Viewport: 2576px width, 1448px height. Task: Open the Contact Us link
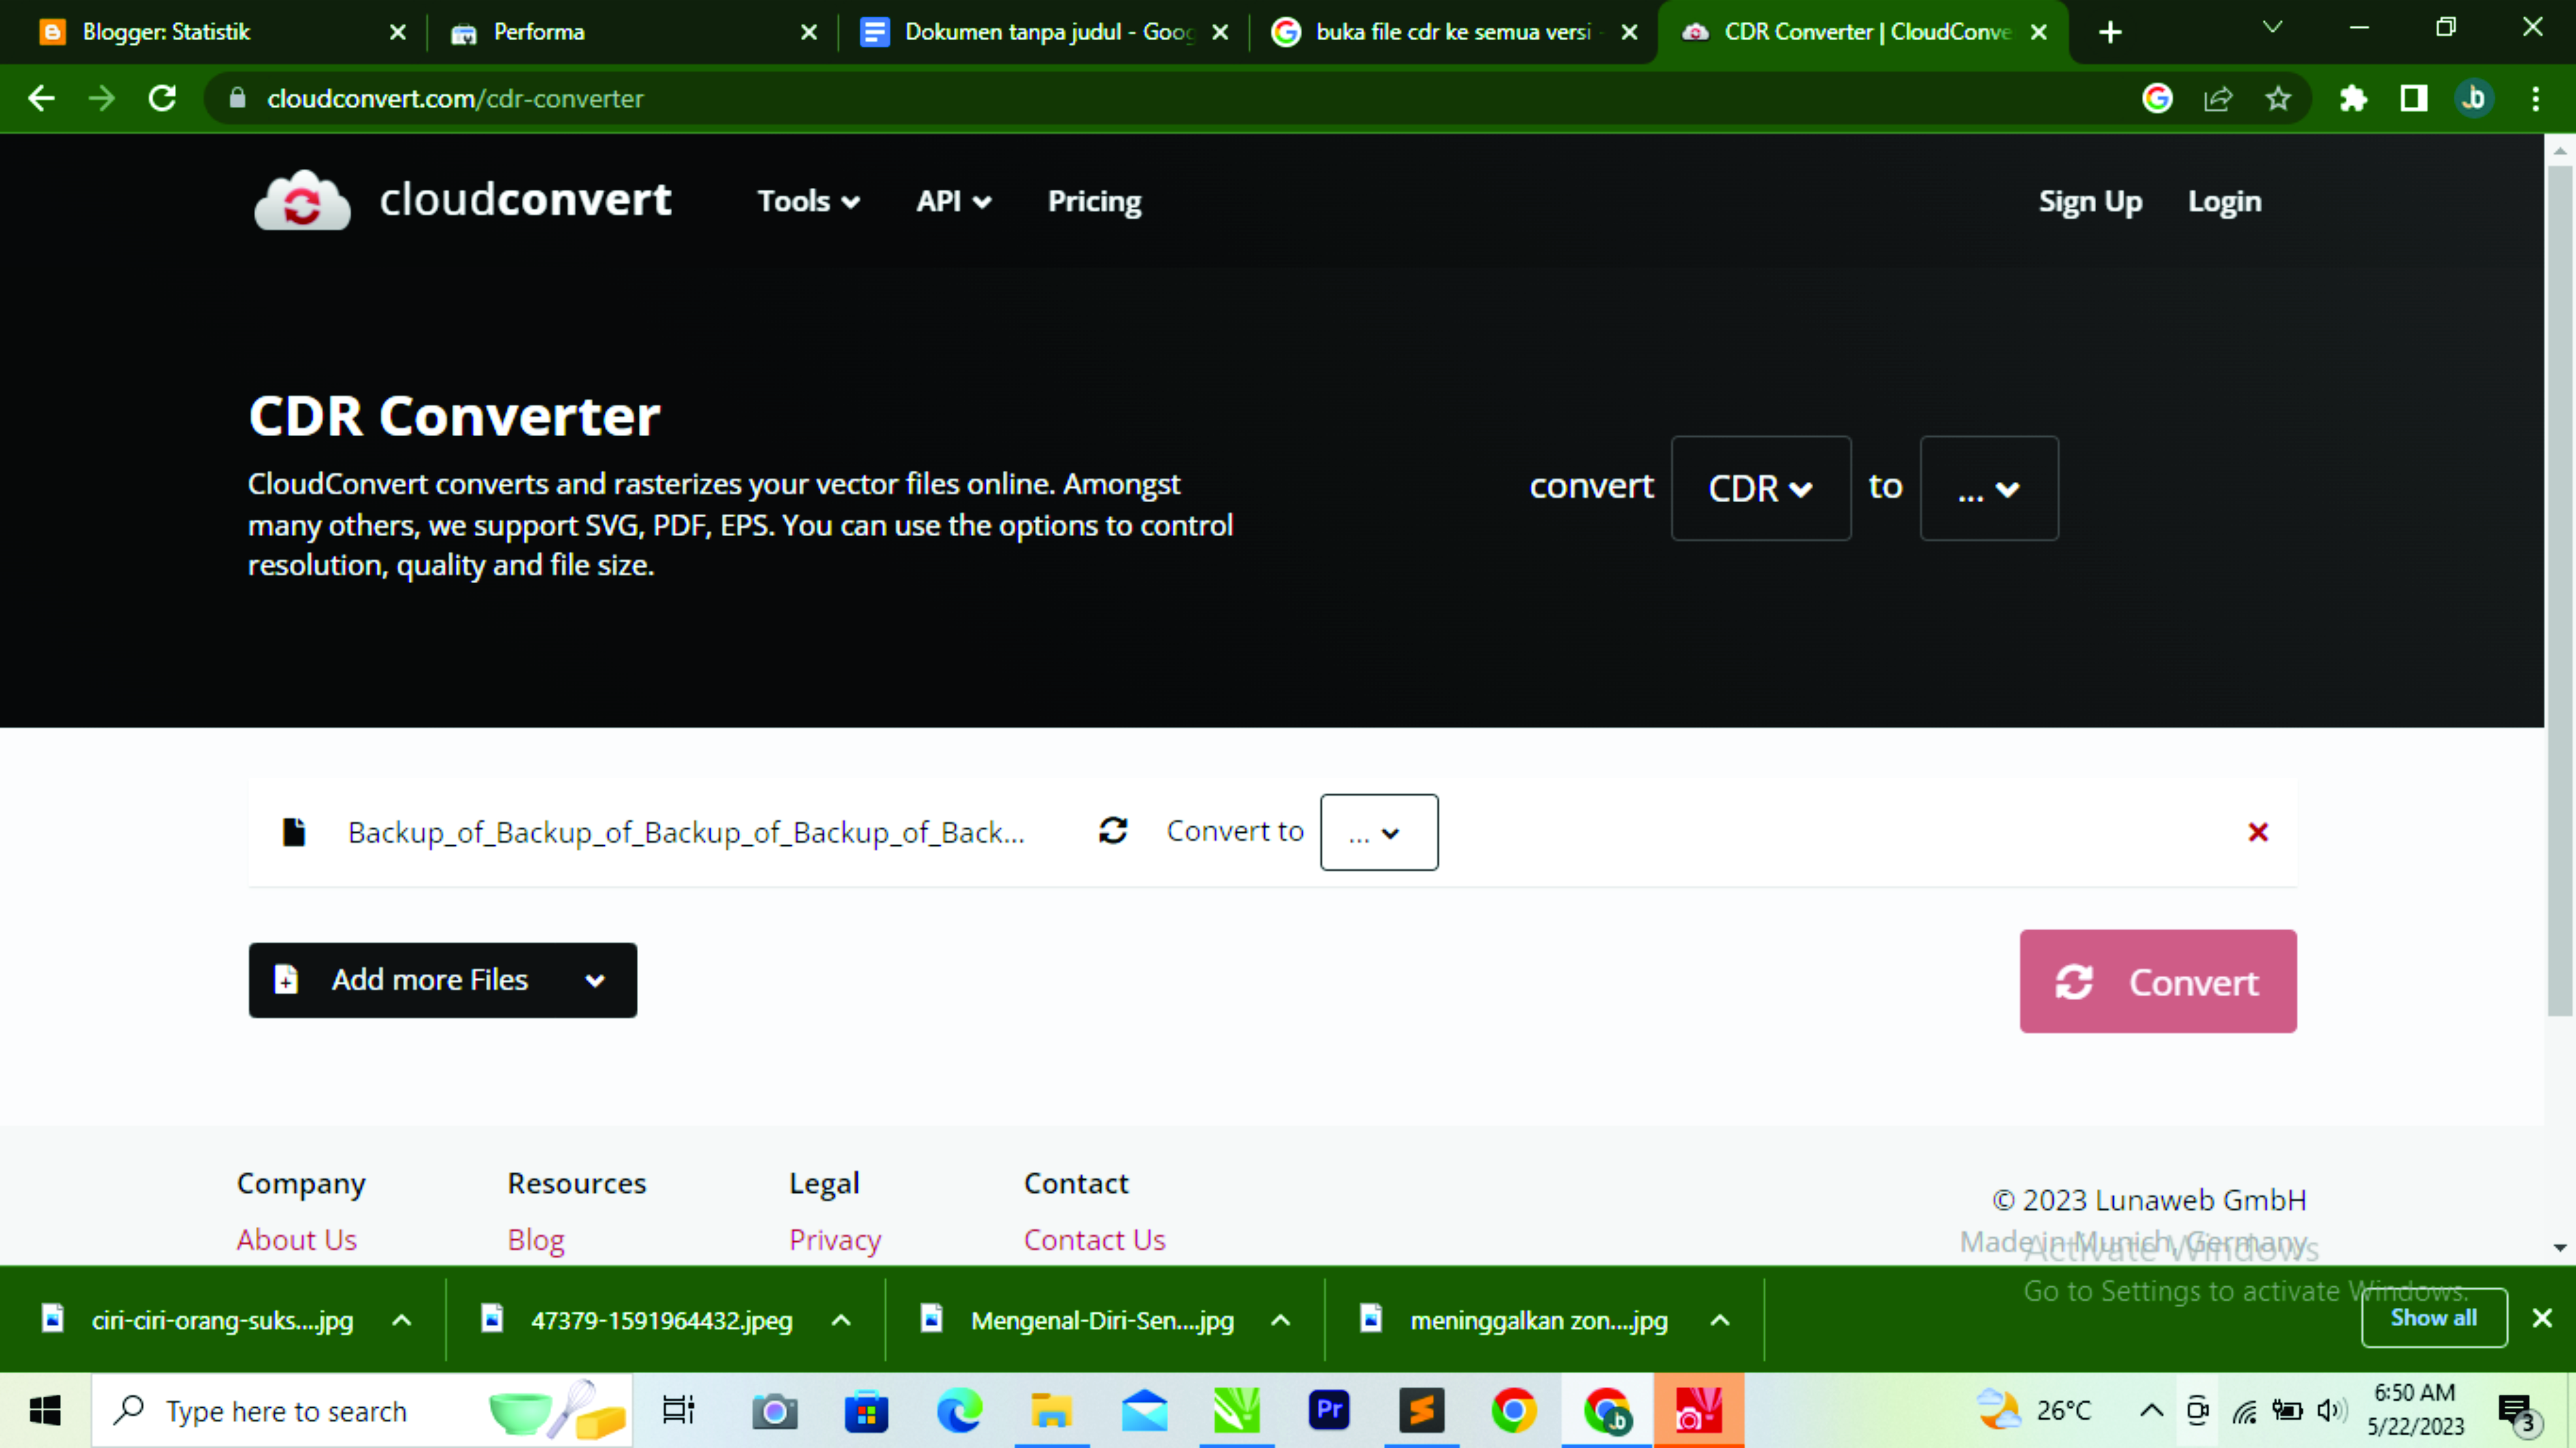click(1095, 1240)
